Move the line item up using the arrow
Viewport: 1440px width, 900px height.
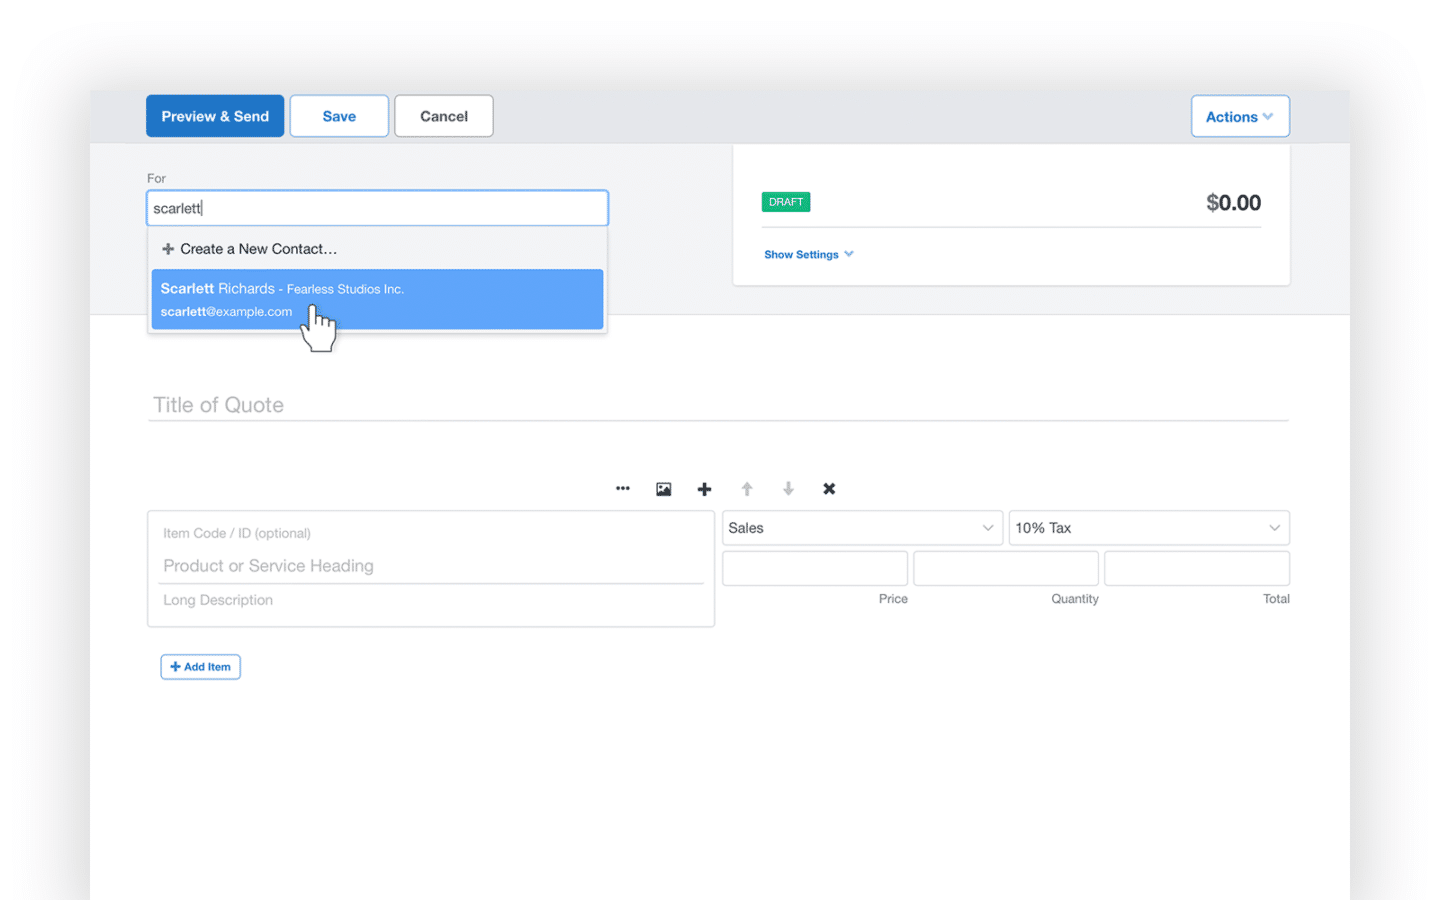(747, 488)
